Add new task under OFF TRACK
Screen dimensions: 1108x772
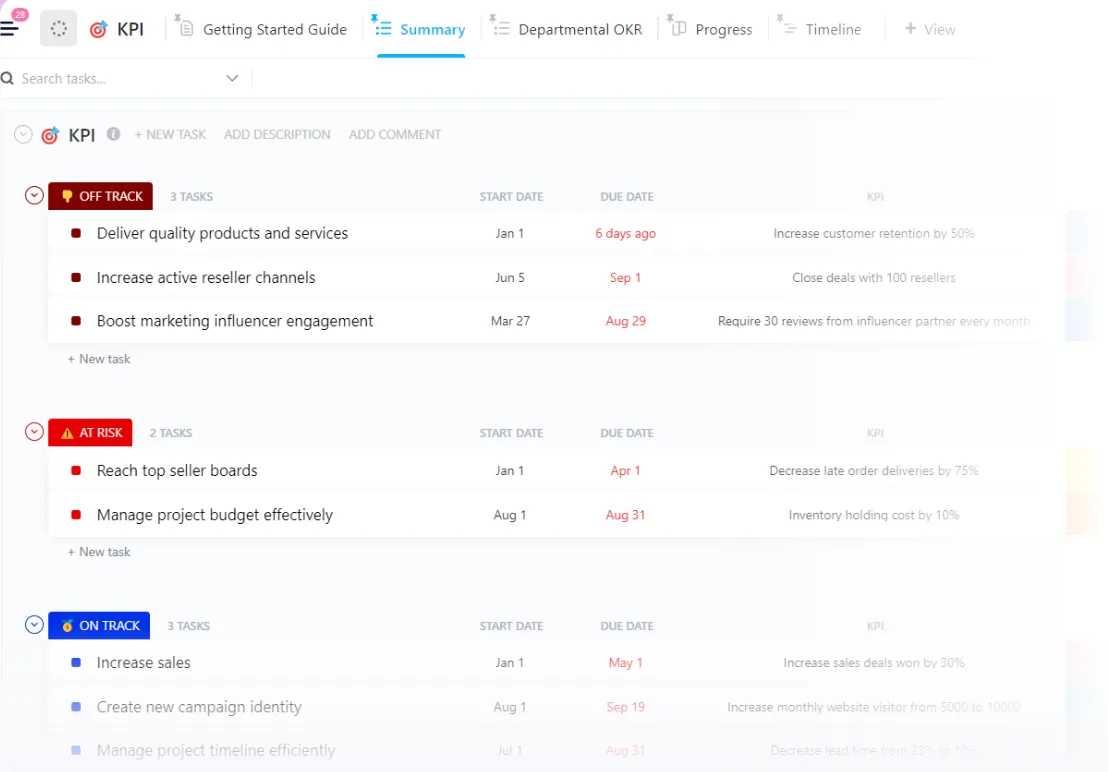99,359
